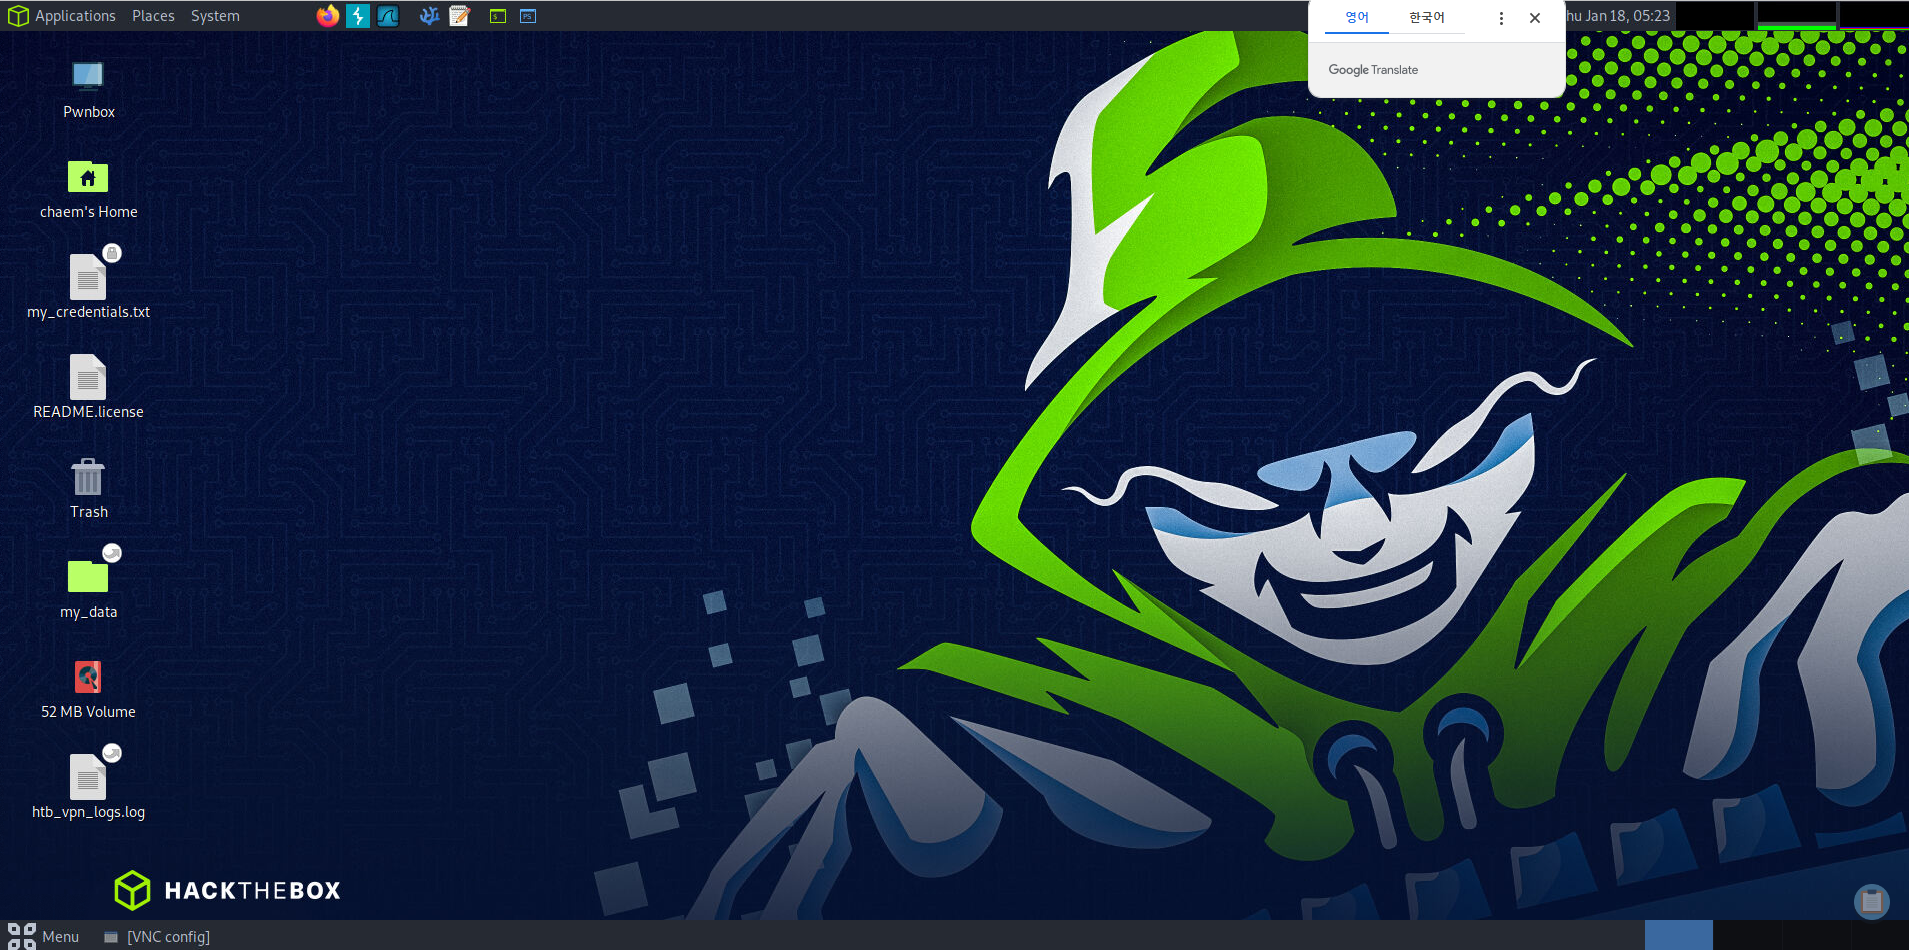The height and width of the screenshot is (950, 1909).
Task: Open the System menu
Action: (x=215, y=16)
